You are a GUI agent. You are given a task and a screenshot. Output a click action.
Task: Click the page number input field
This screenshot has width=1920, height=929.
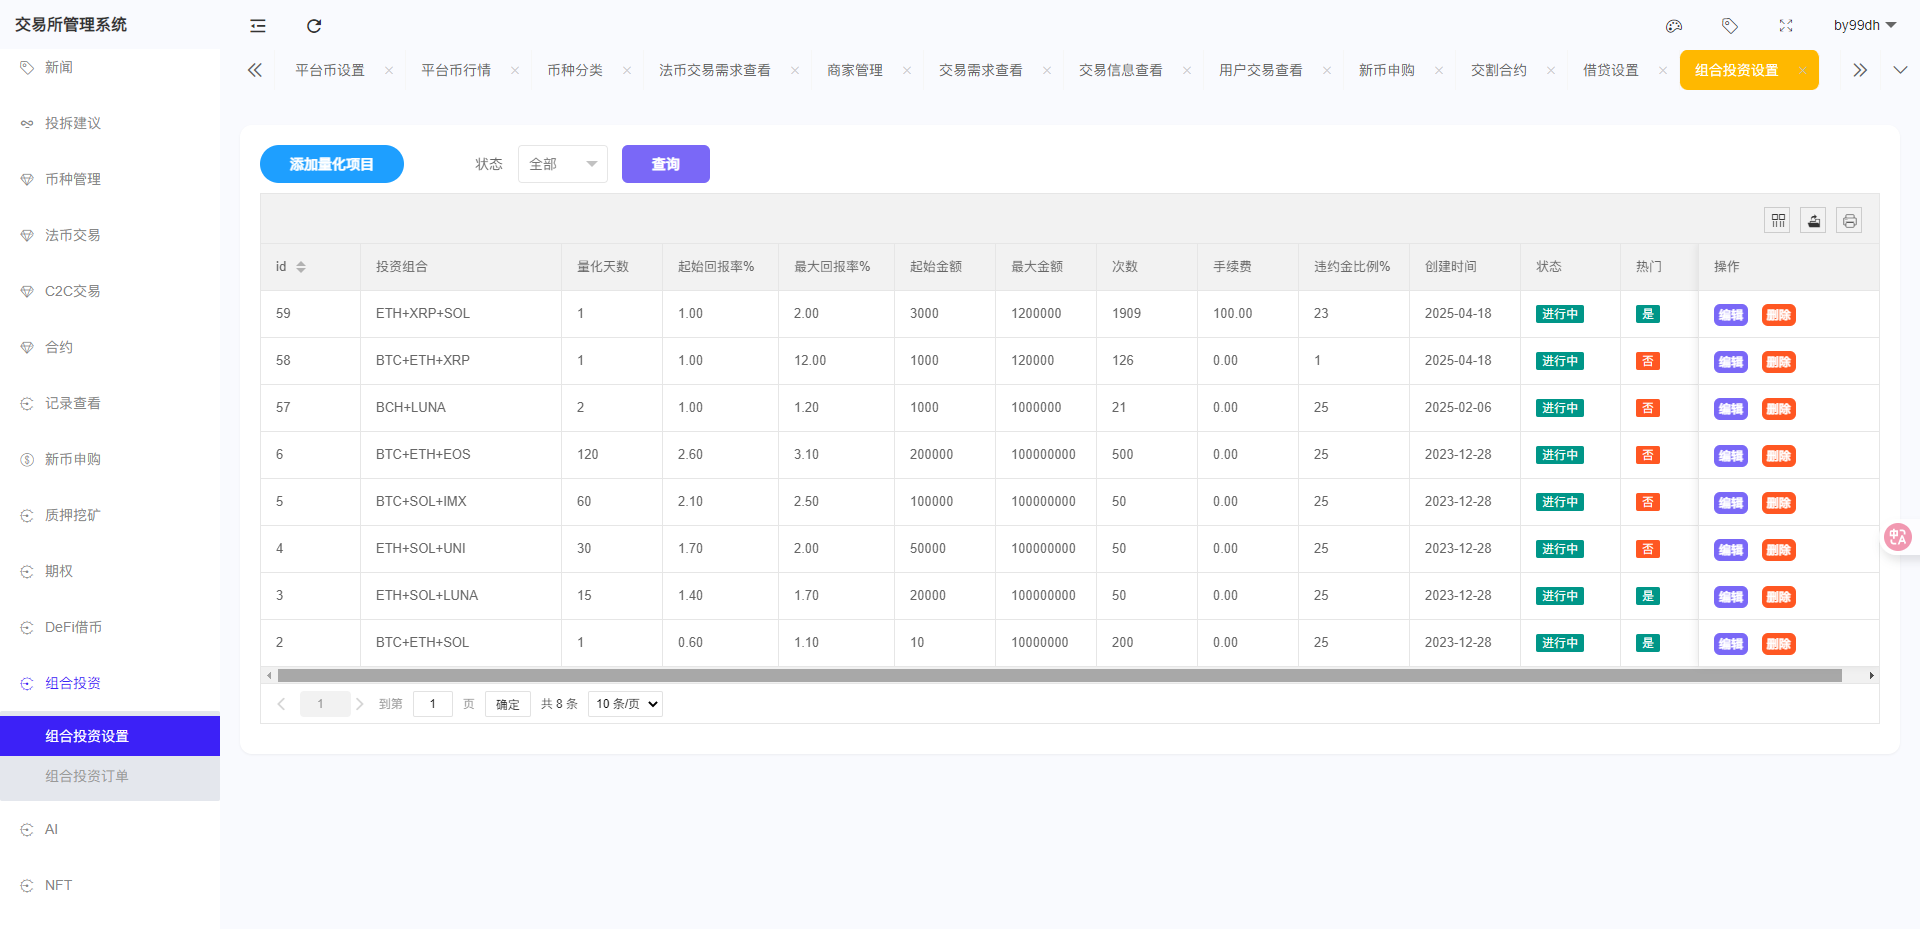tap(433, 704)
